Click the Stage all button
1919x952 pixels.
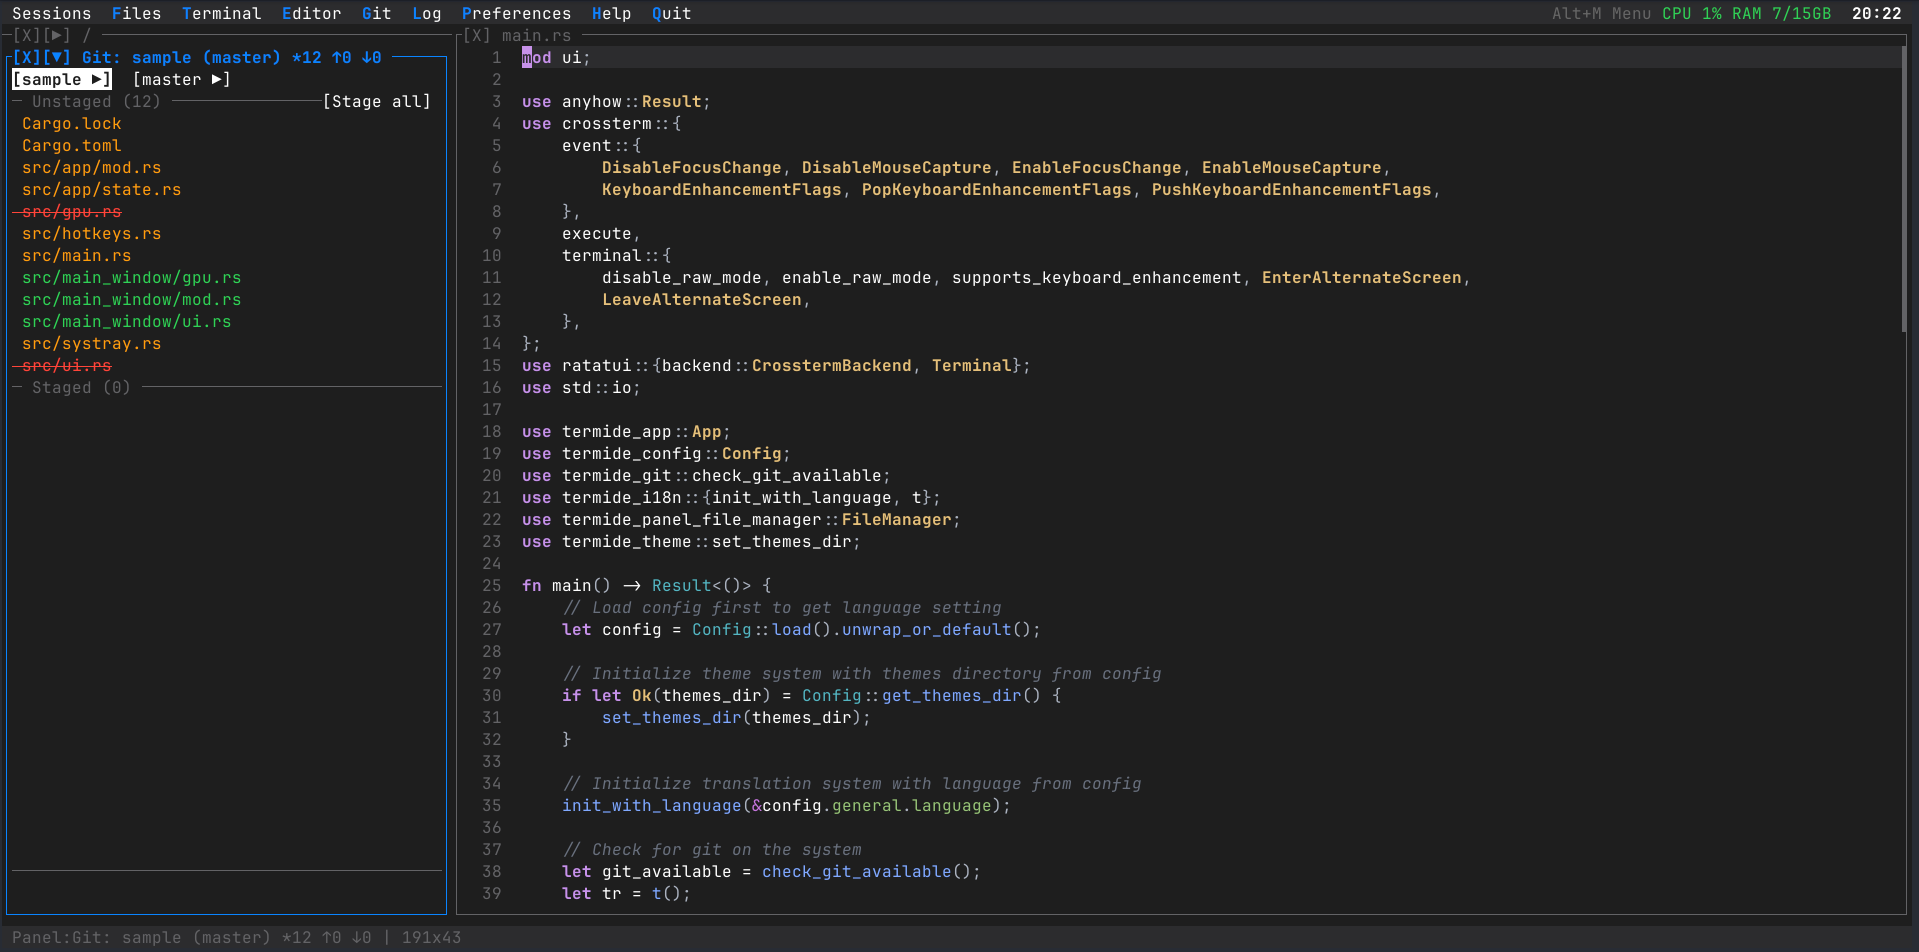click(x=377, y=101)
